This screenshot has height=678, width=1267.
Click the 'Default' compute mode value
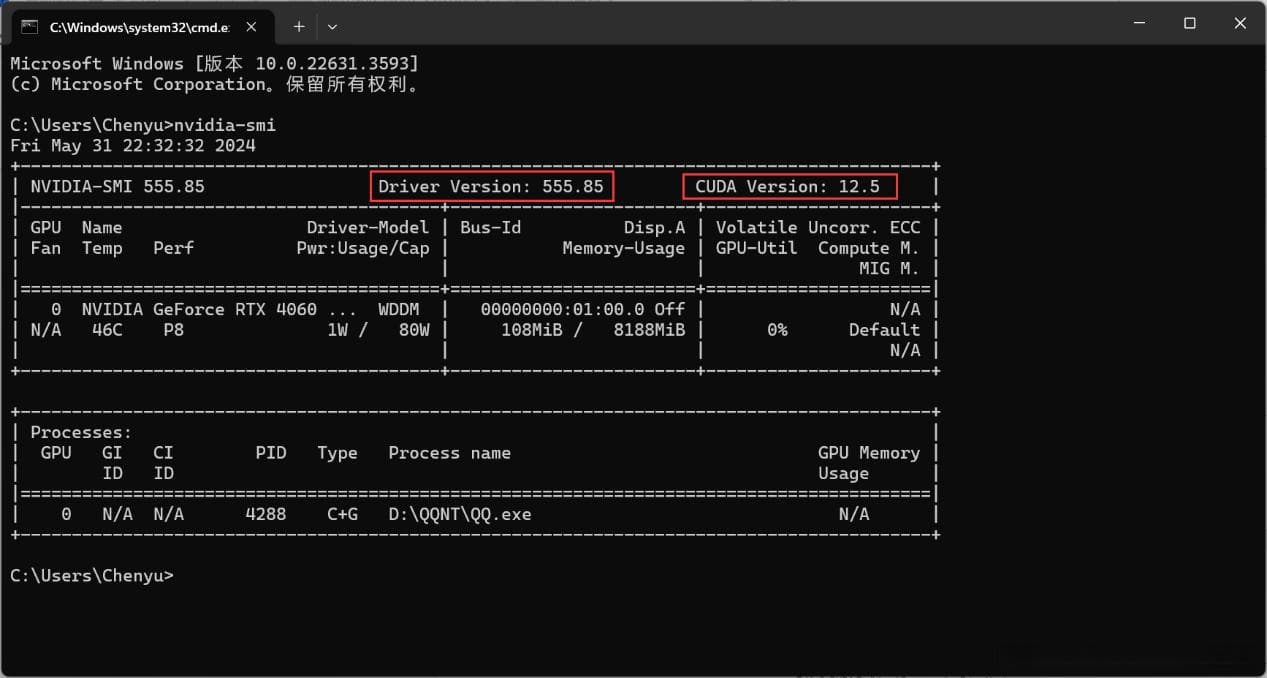pyautogui.click(x=884, y=330)
